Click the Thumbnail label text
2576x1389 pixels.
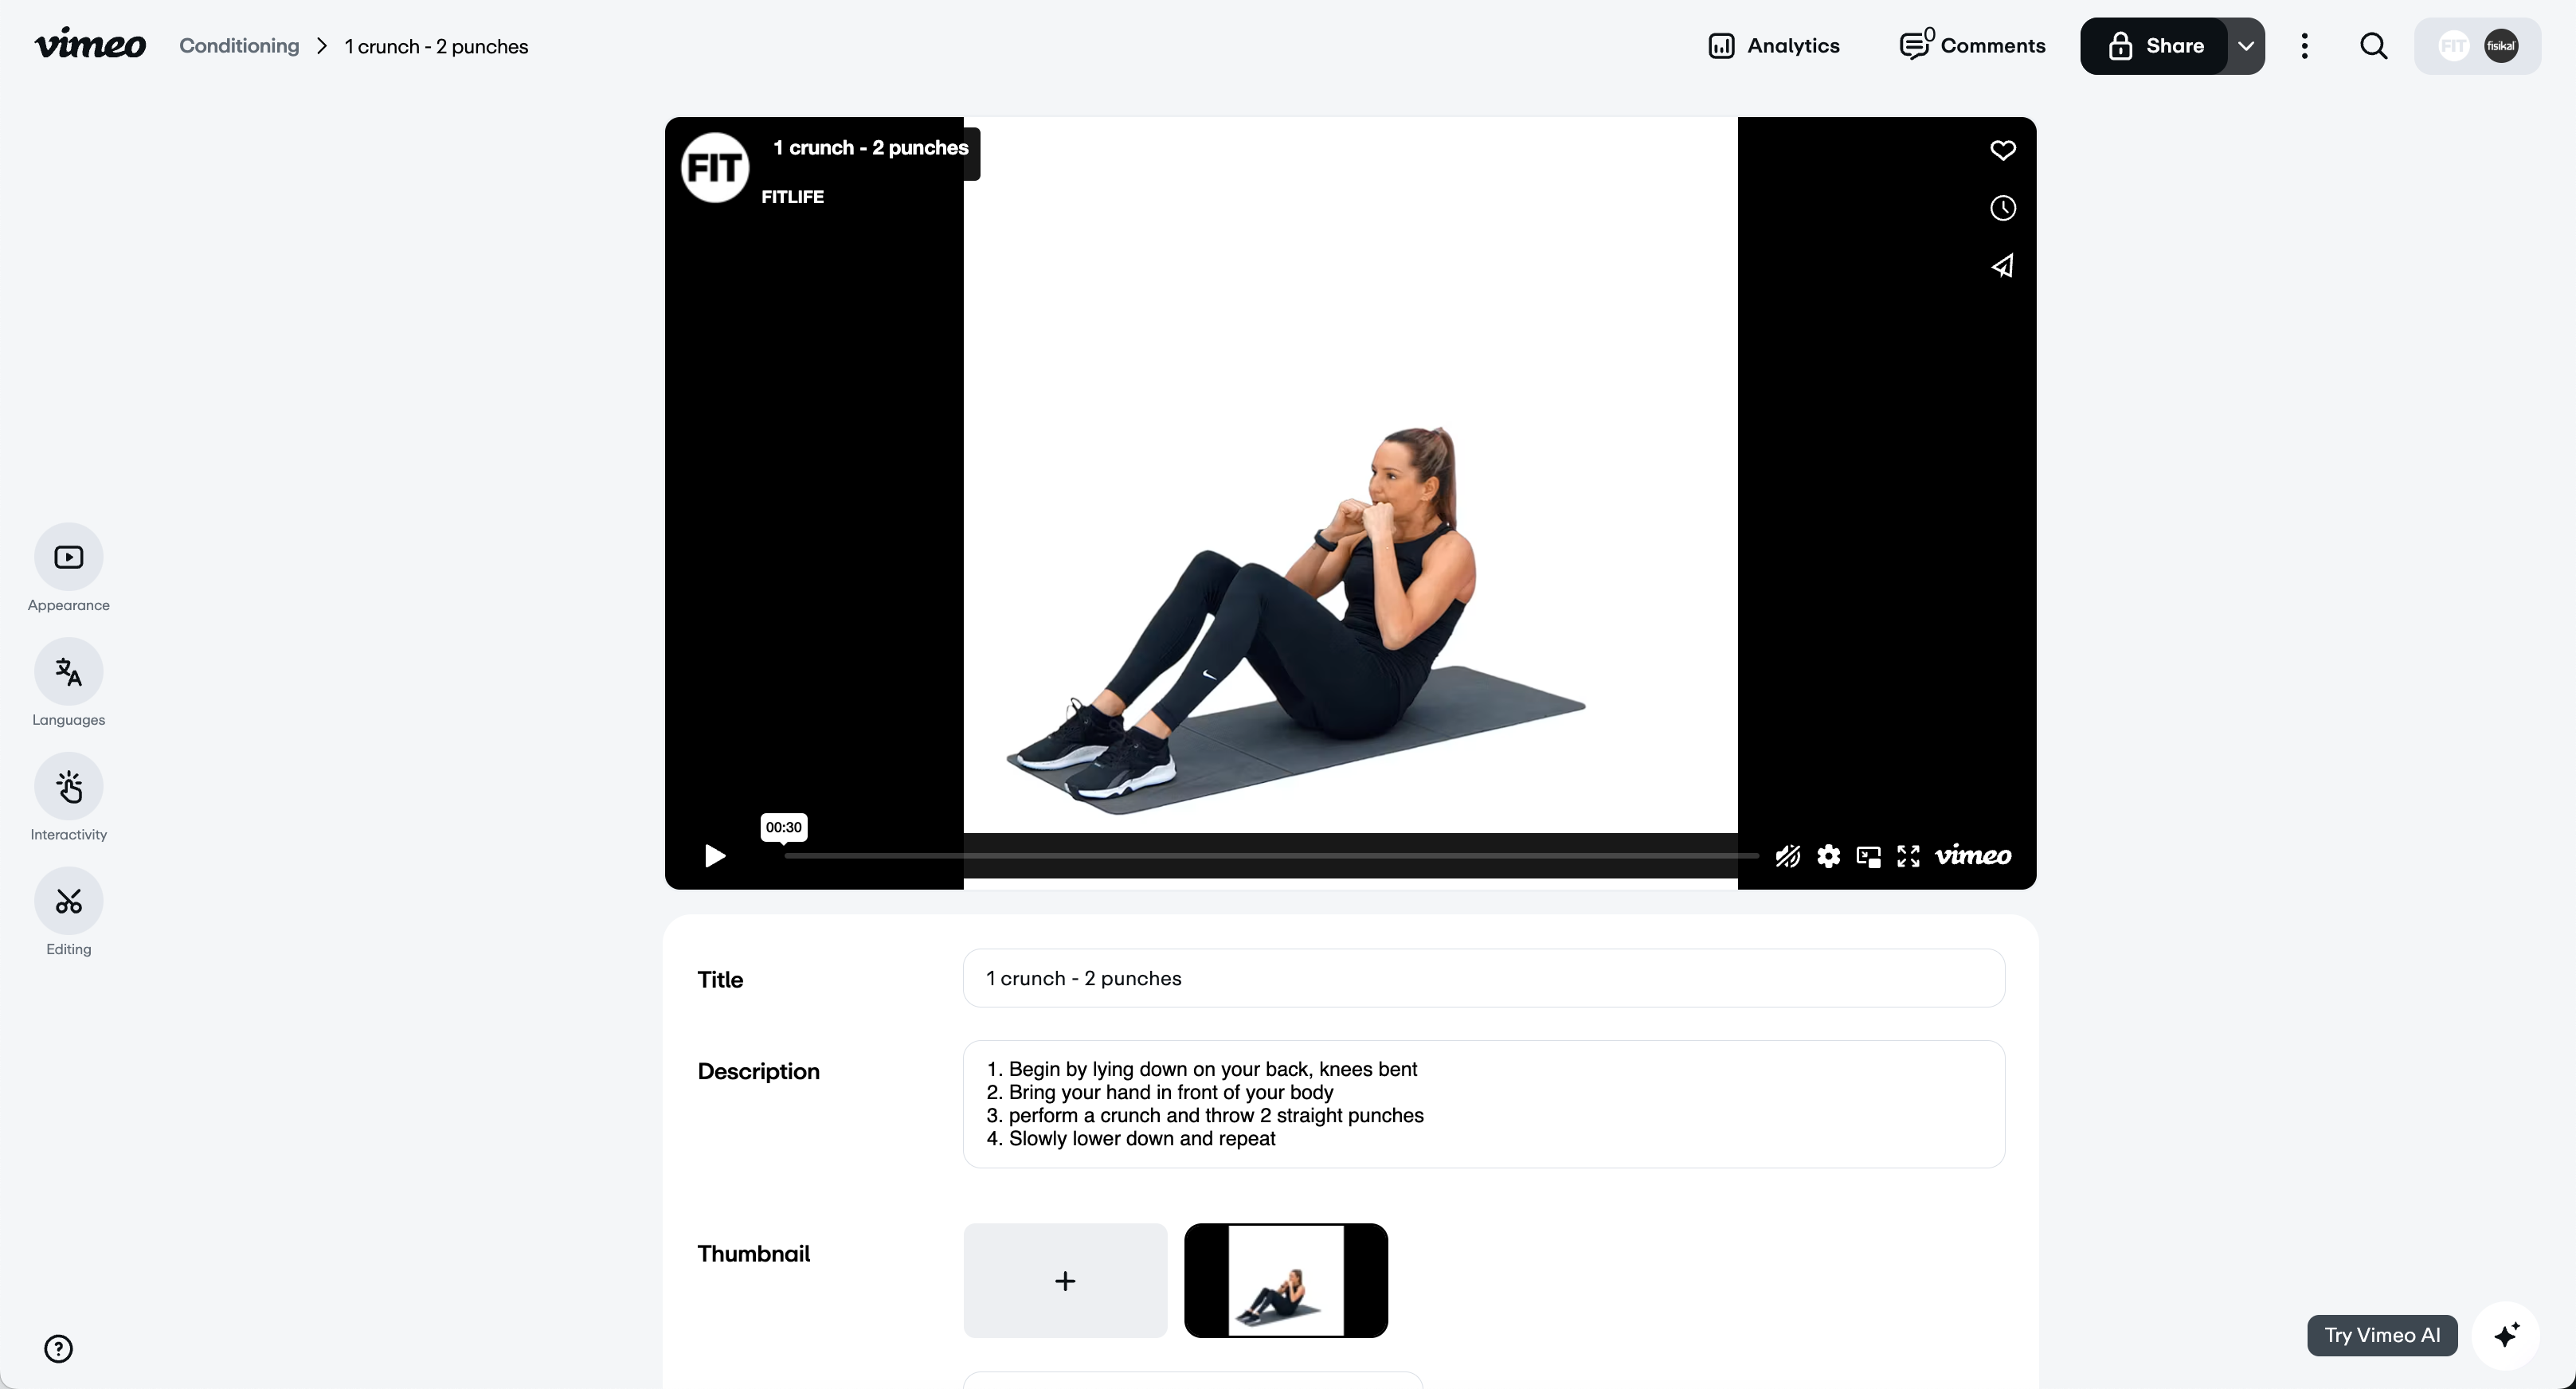[754, 1254]
